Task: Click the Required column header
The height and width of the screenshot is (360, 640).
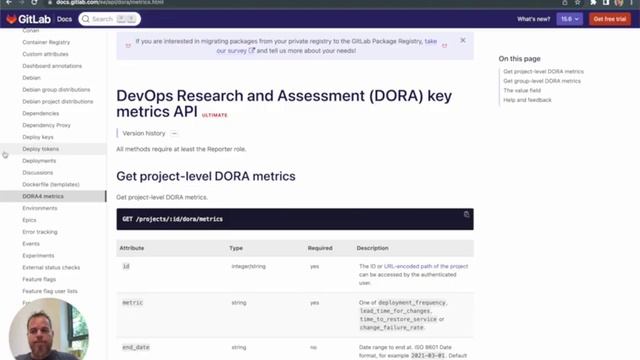Action: [320, 248]
